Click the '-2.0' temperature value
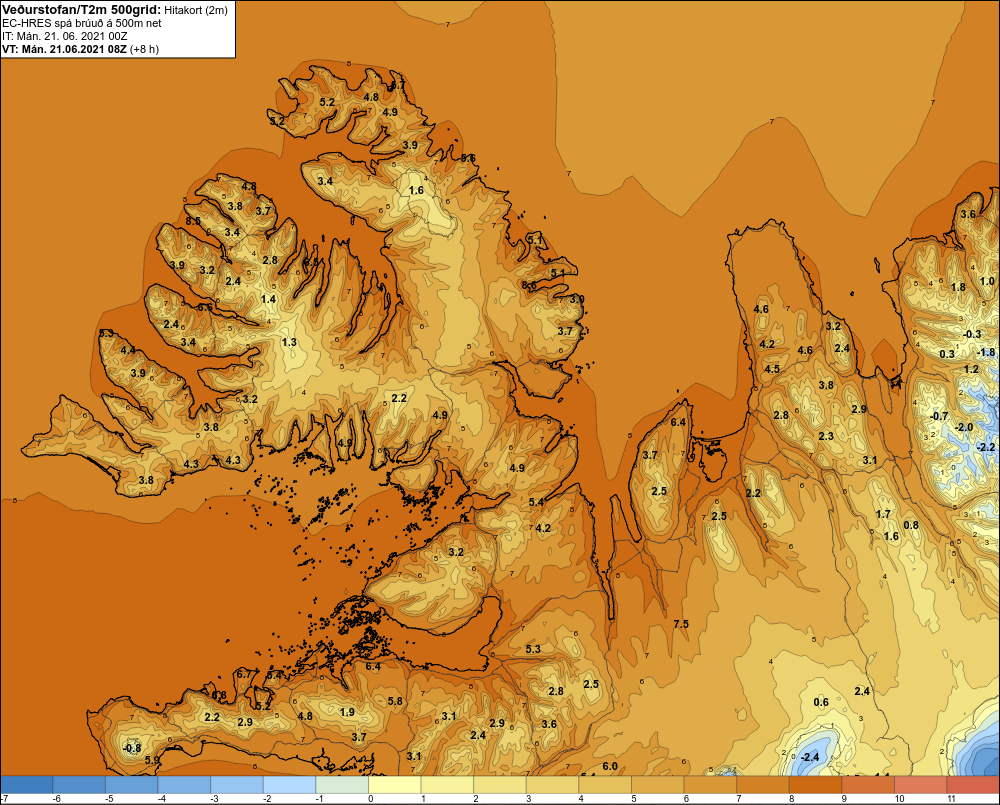The height and width of the screenshot is (805, 1000). [x=964, y=427]
